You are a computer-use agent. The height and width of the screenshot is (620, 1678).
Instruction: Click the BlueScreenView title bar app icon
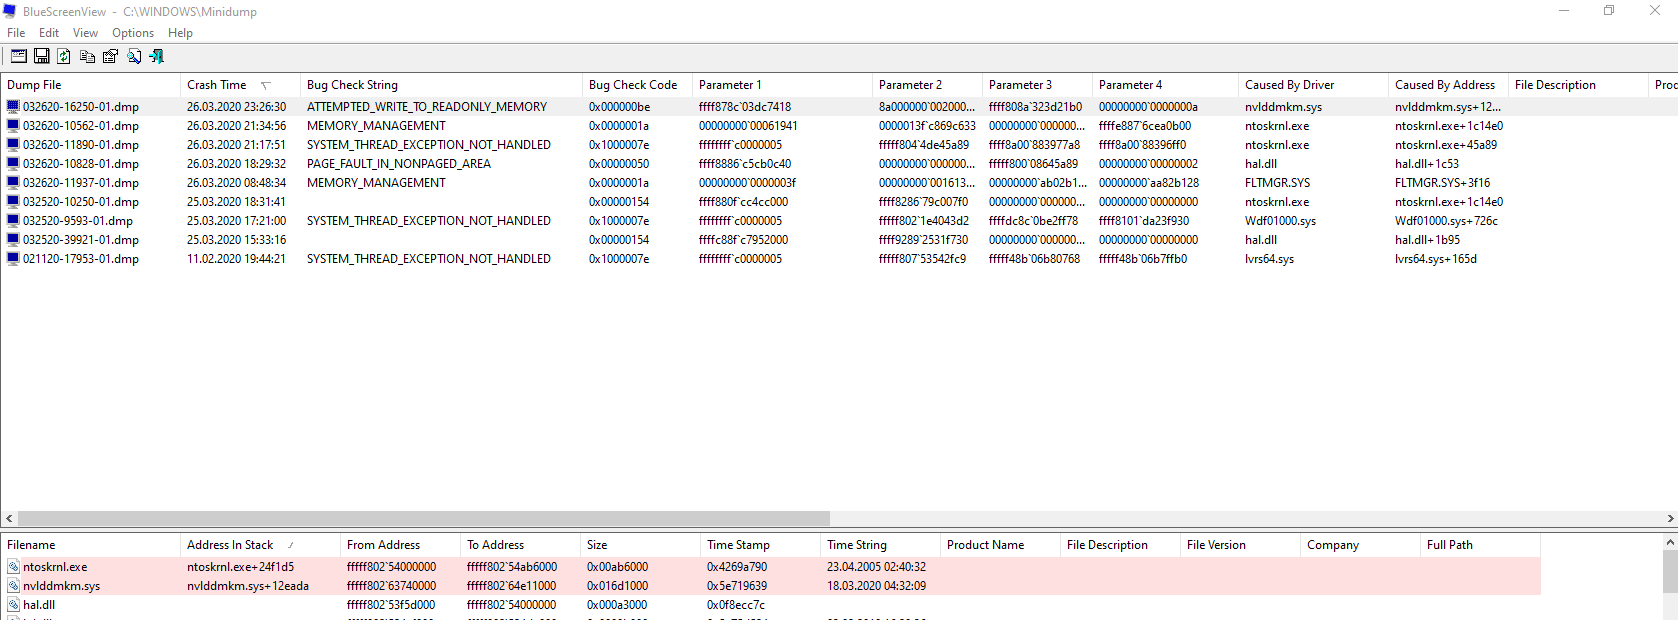[x=10, y=11]
